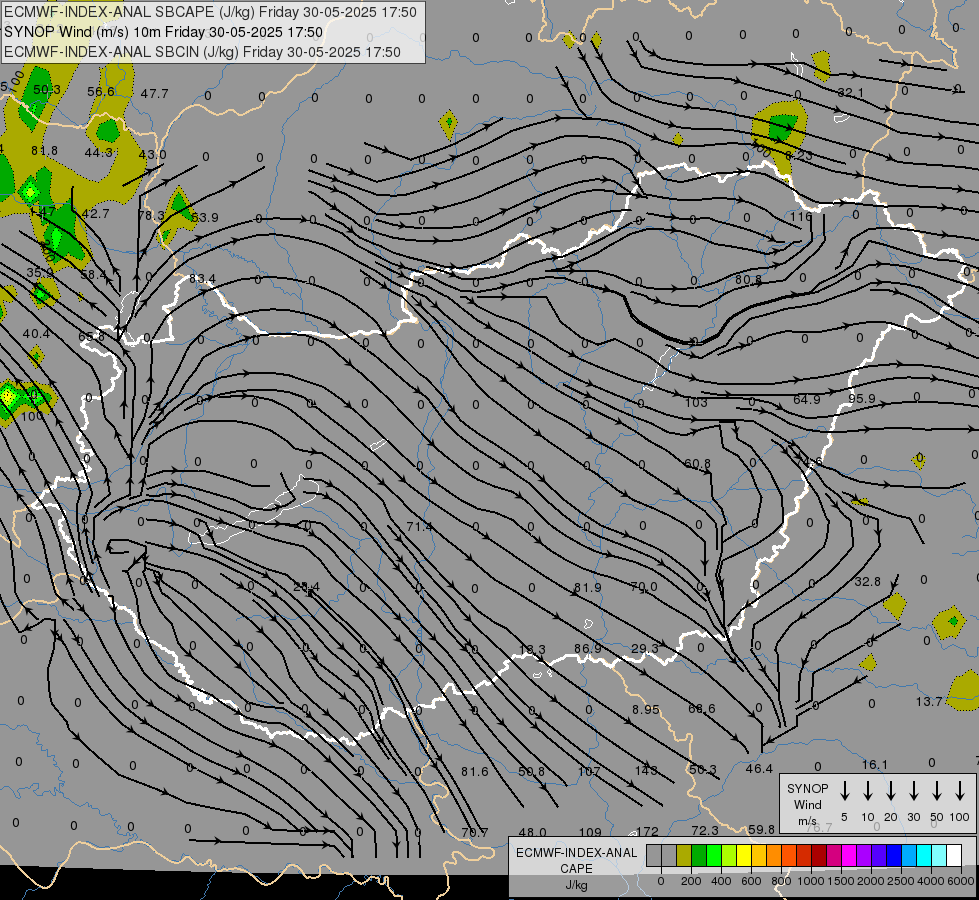Click the map value 71.4

coord(419,527)
